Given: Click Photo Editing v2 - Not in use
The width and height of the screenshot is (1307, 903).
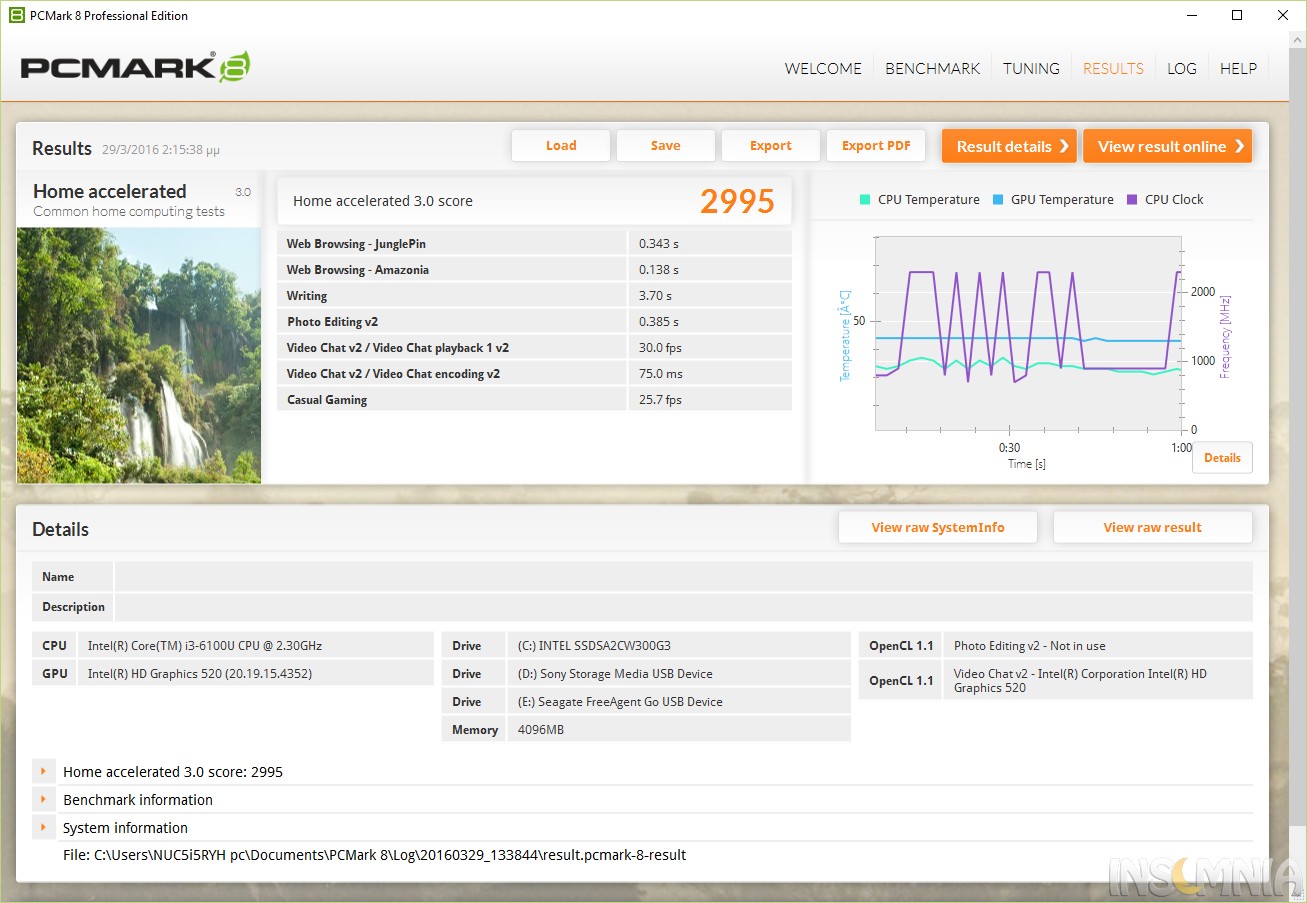Looking at the screenshot, I should pyautogui.click(x=1030, y=646).
